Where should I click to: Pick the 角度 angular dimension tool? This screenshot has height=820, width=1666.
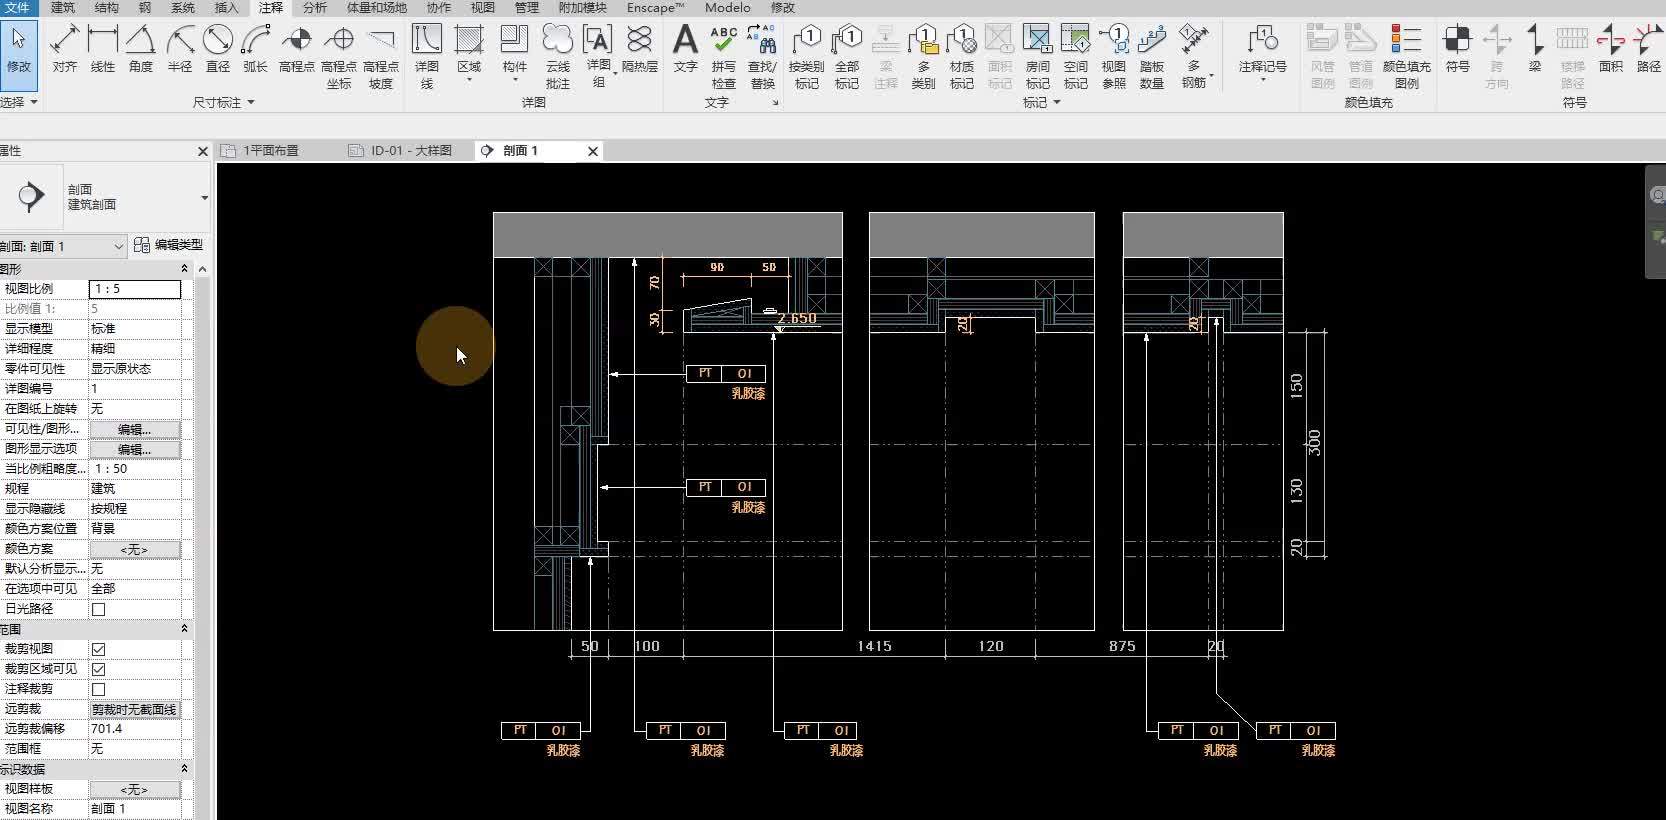click(141, 49)
